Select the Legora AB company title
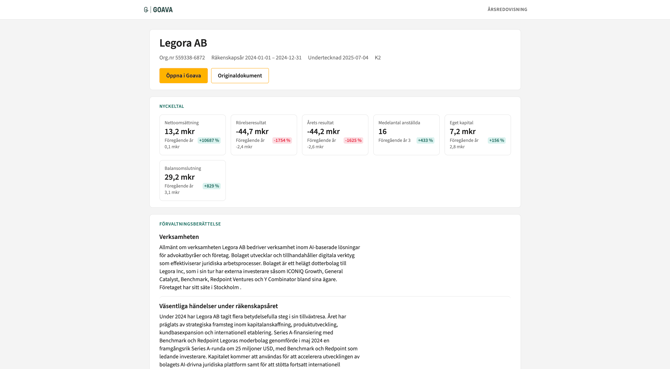Image resolution: width=670 pixels, height=369 pixels. [183, 43]
